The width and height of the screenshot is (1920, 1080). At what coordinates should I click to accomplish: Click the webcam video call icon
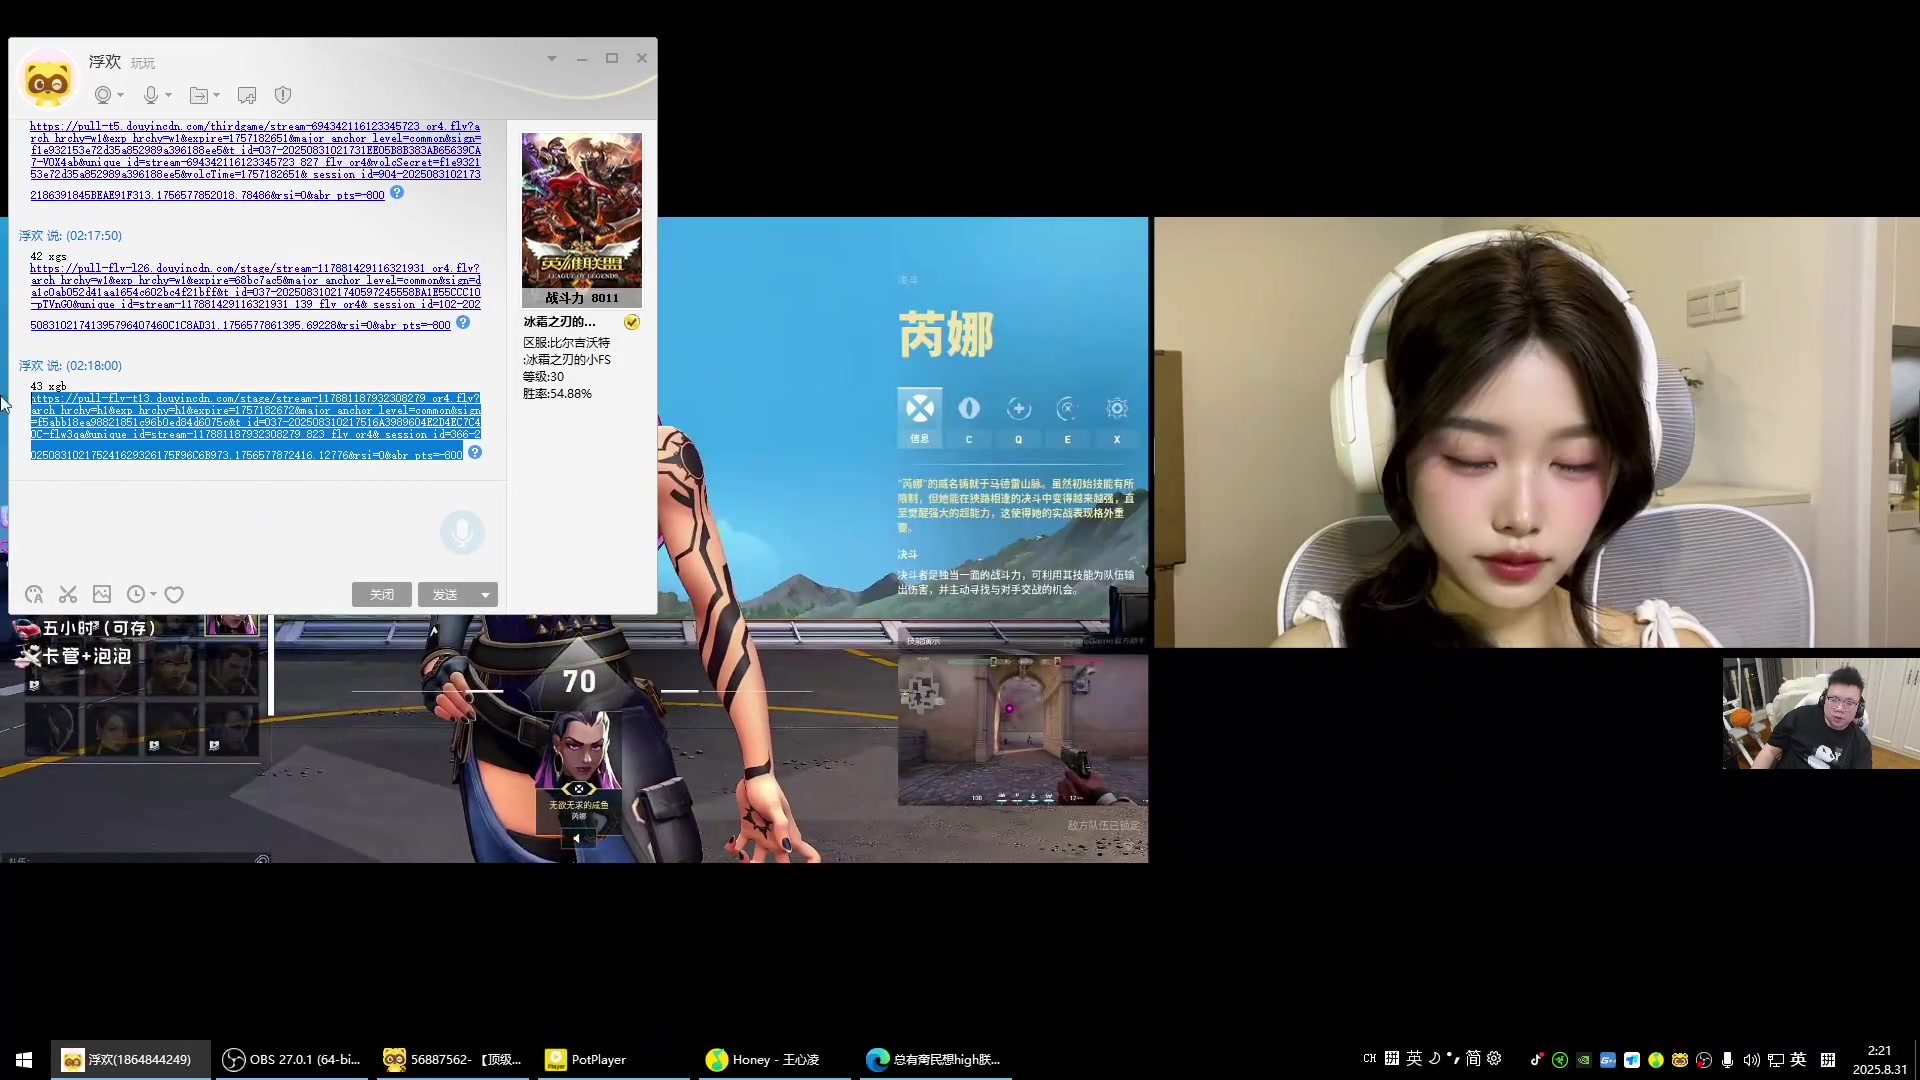[x=102, y=95]
